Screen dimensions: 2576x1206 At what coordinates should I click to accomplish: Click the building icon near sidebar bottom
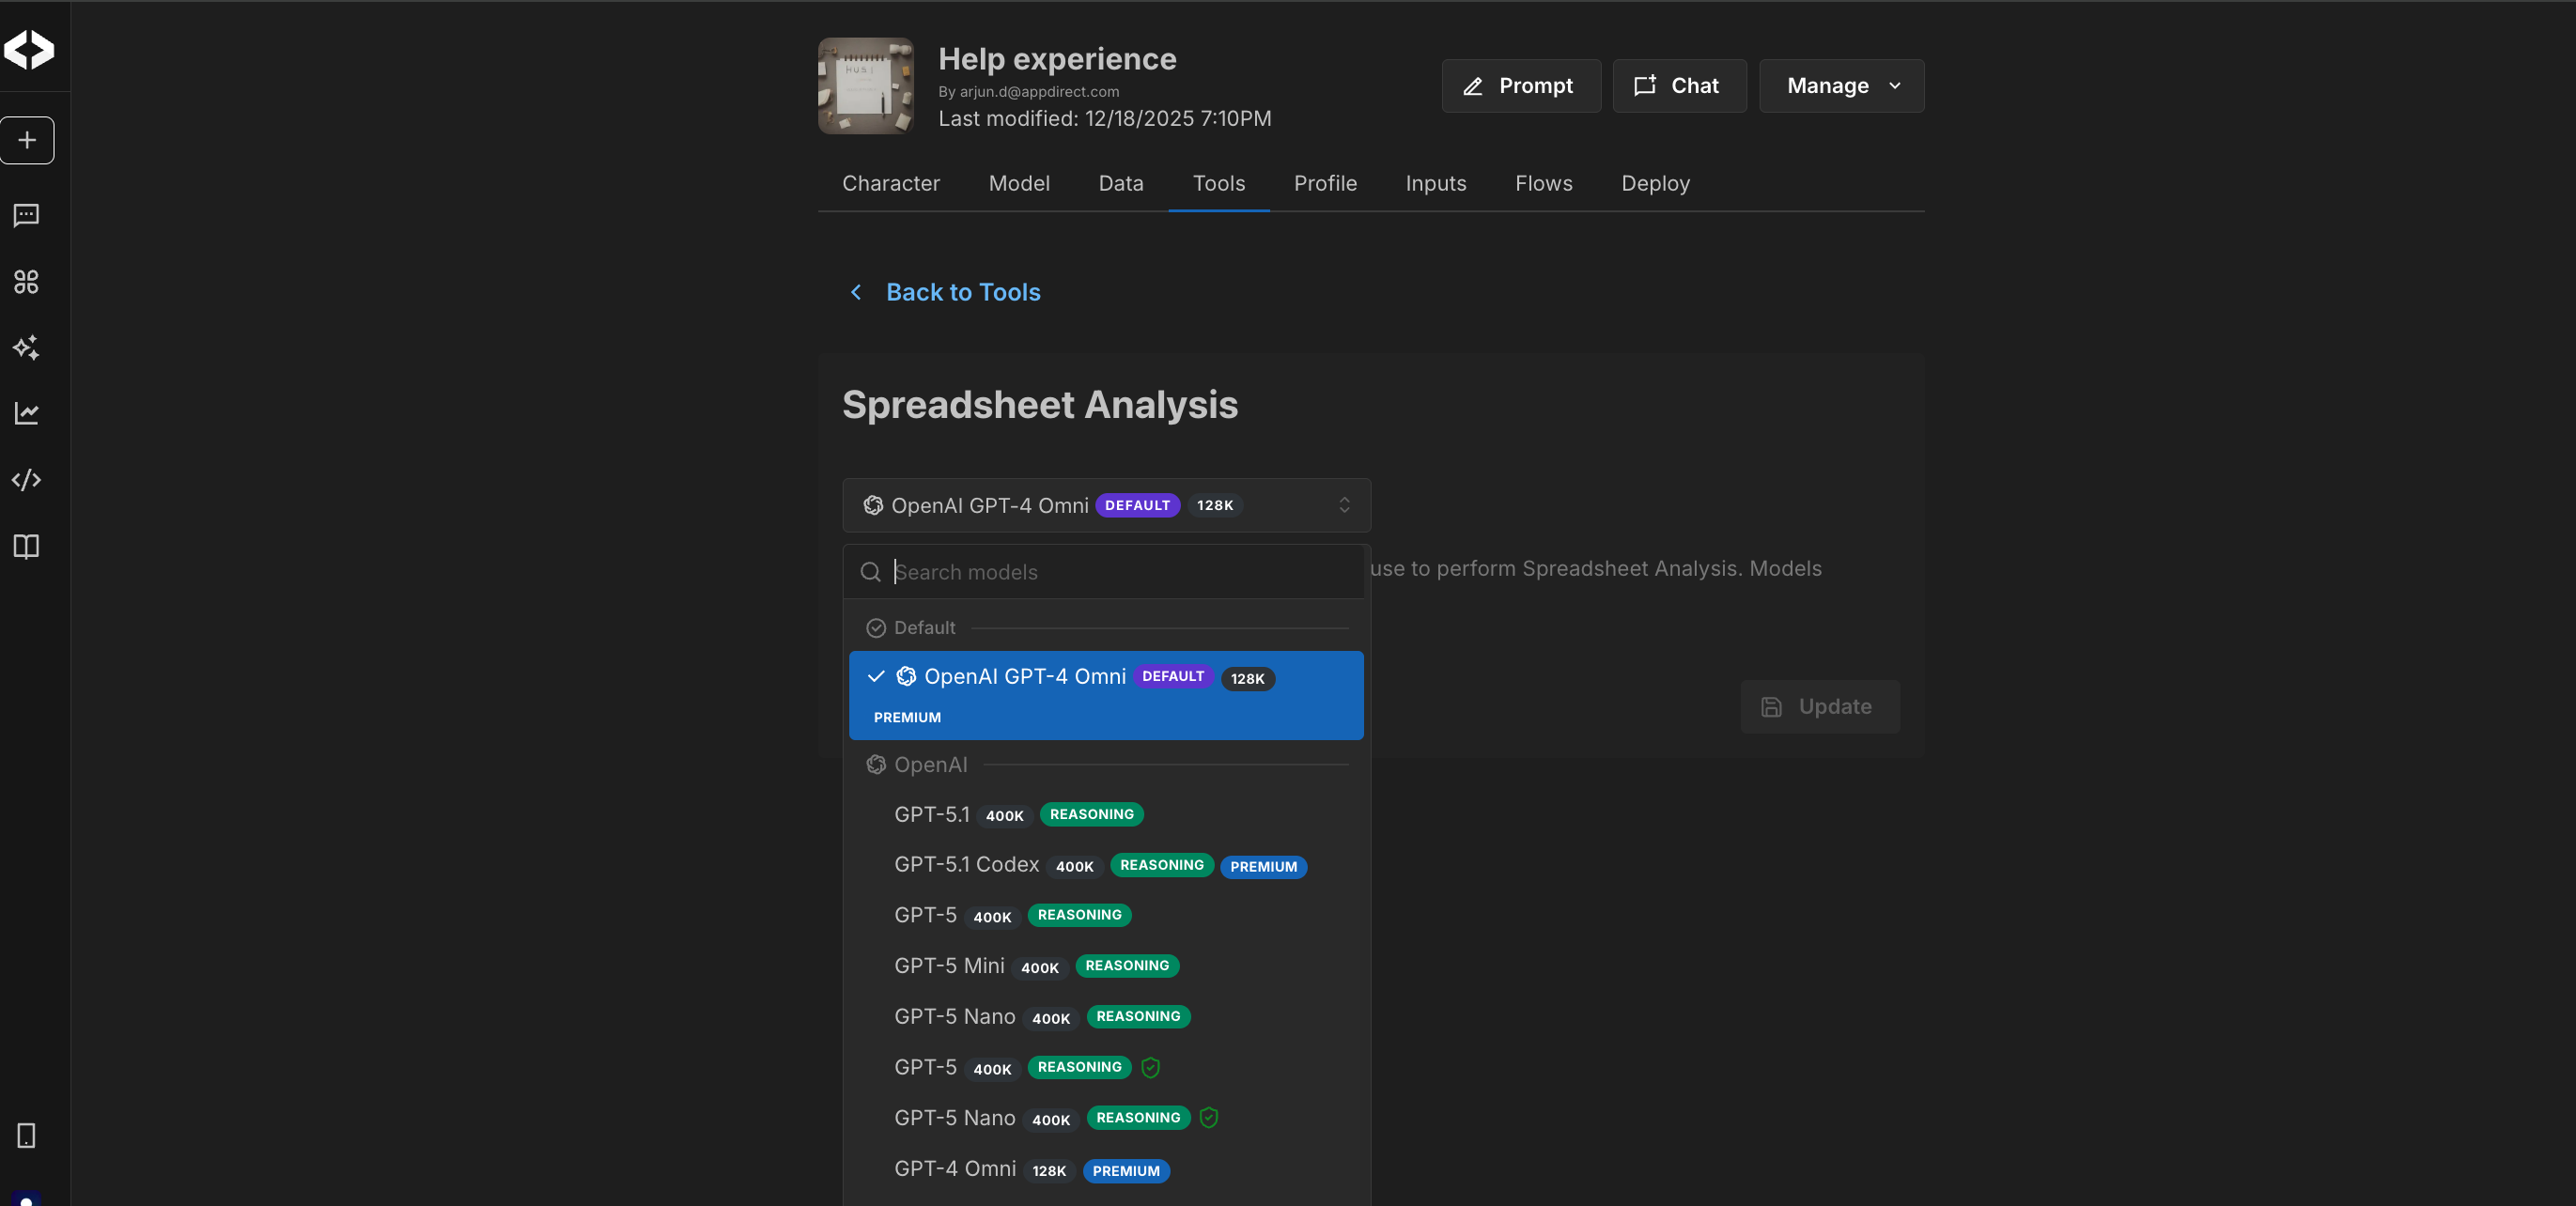[27, 1135]
